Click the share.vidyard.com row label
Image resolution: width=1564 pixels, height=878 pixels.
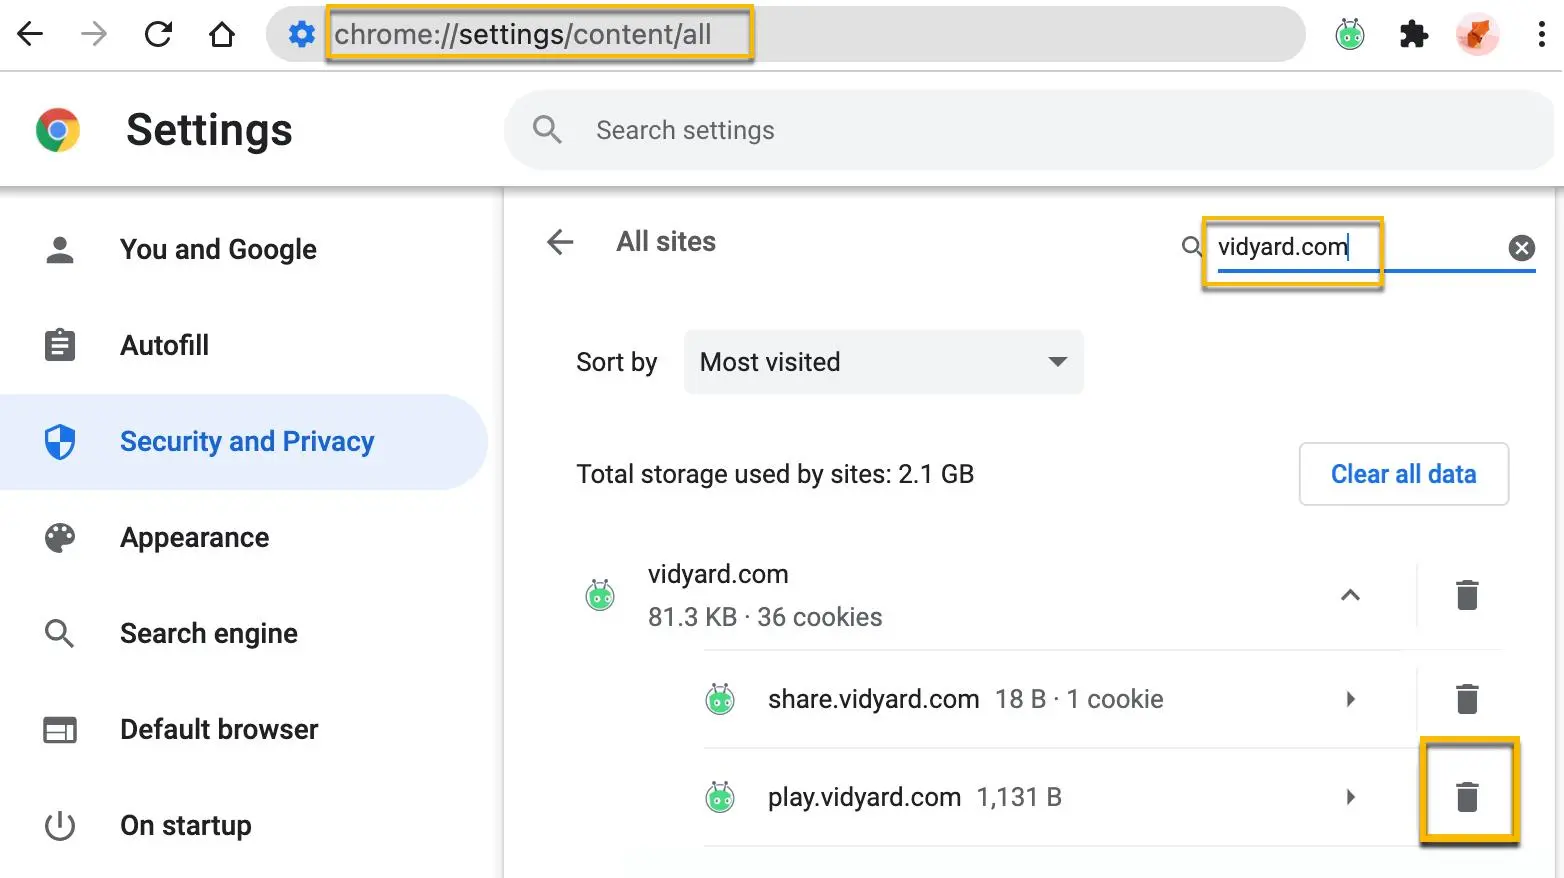pos(873,699)
